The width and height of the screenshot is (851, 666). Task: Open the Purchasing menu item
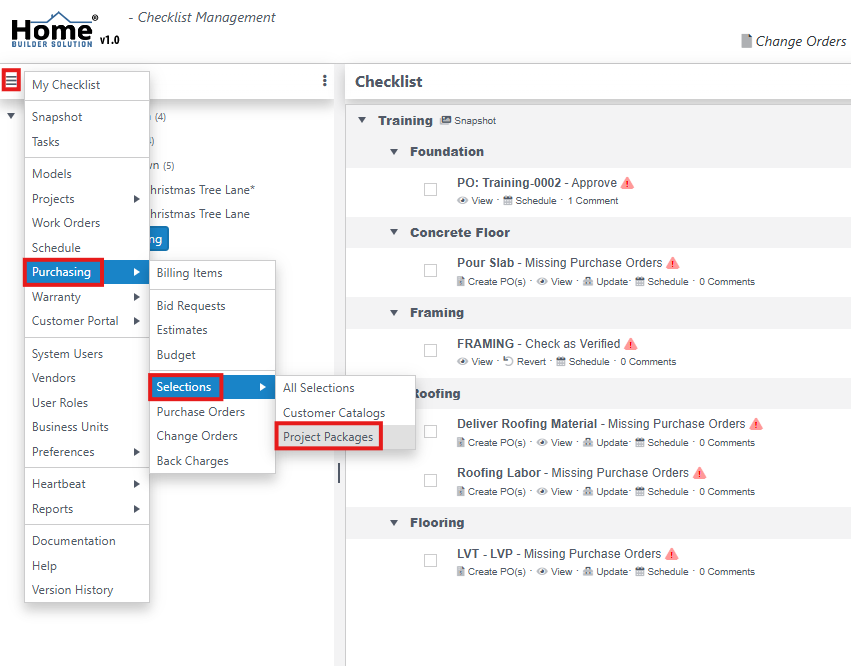coord(87,272)
